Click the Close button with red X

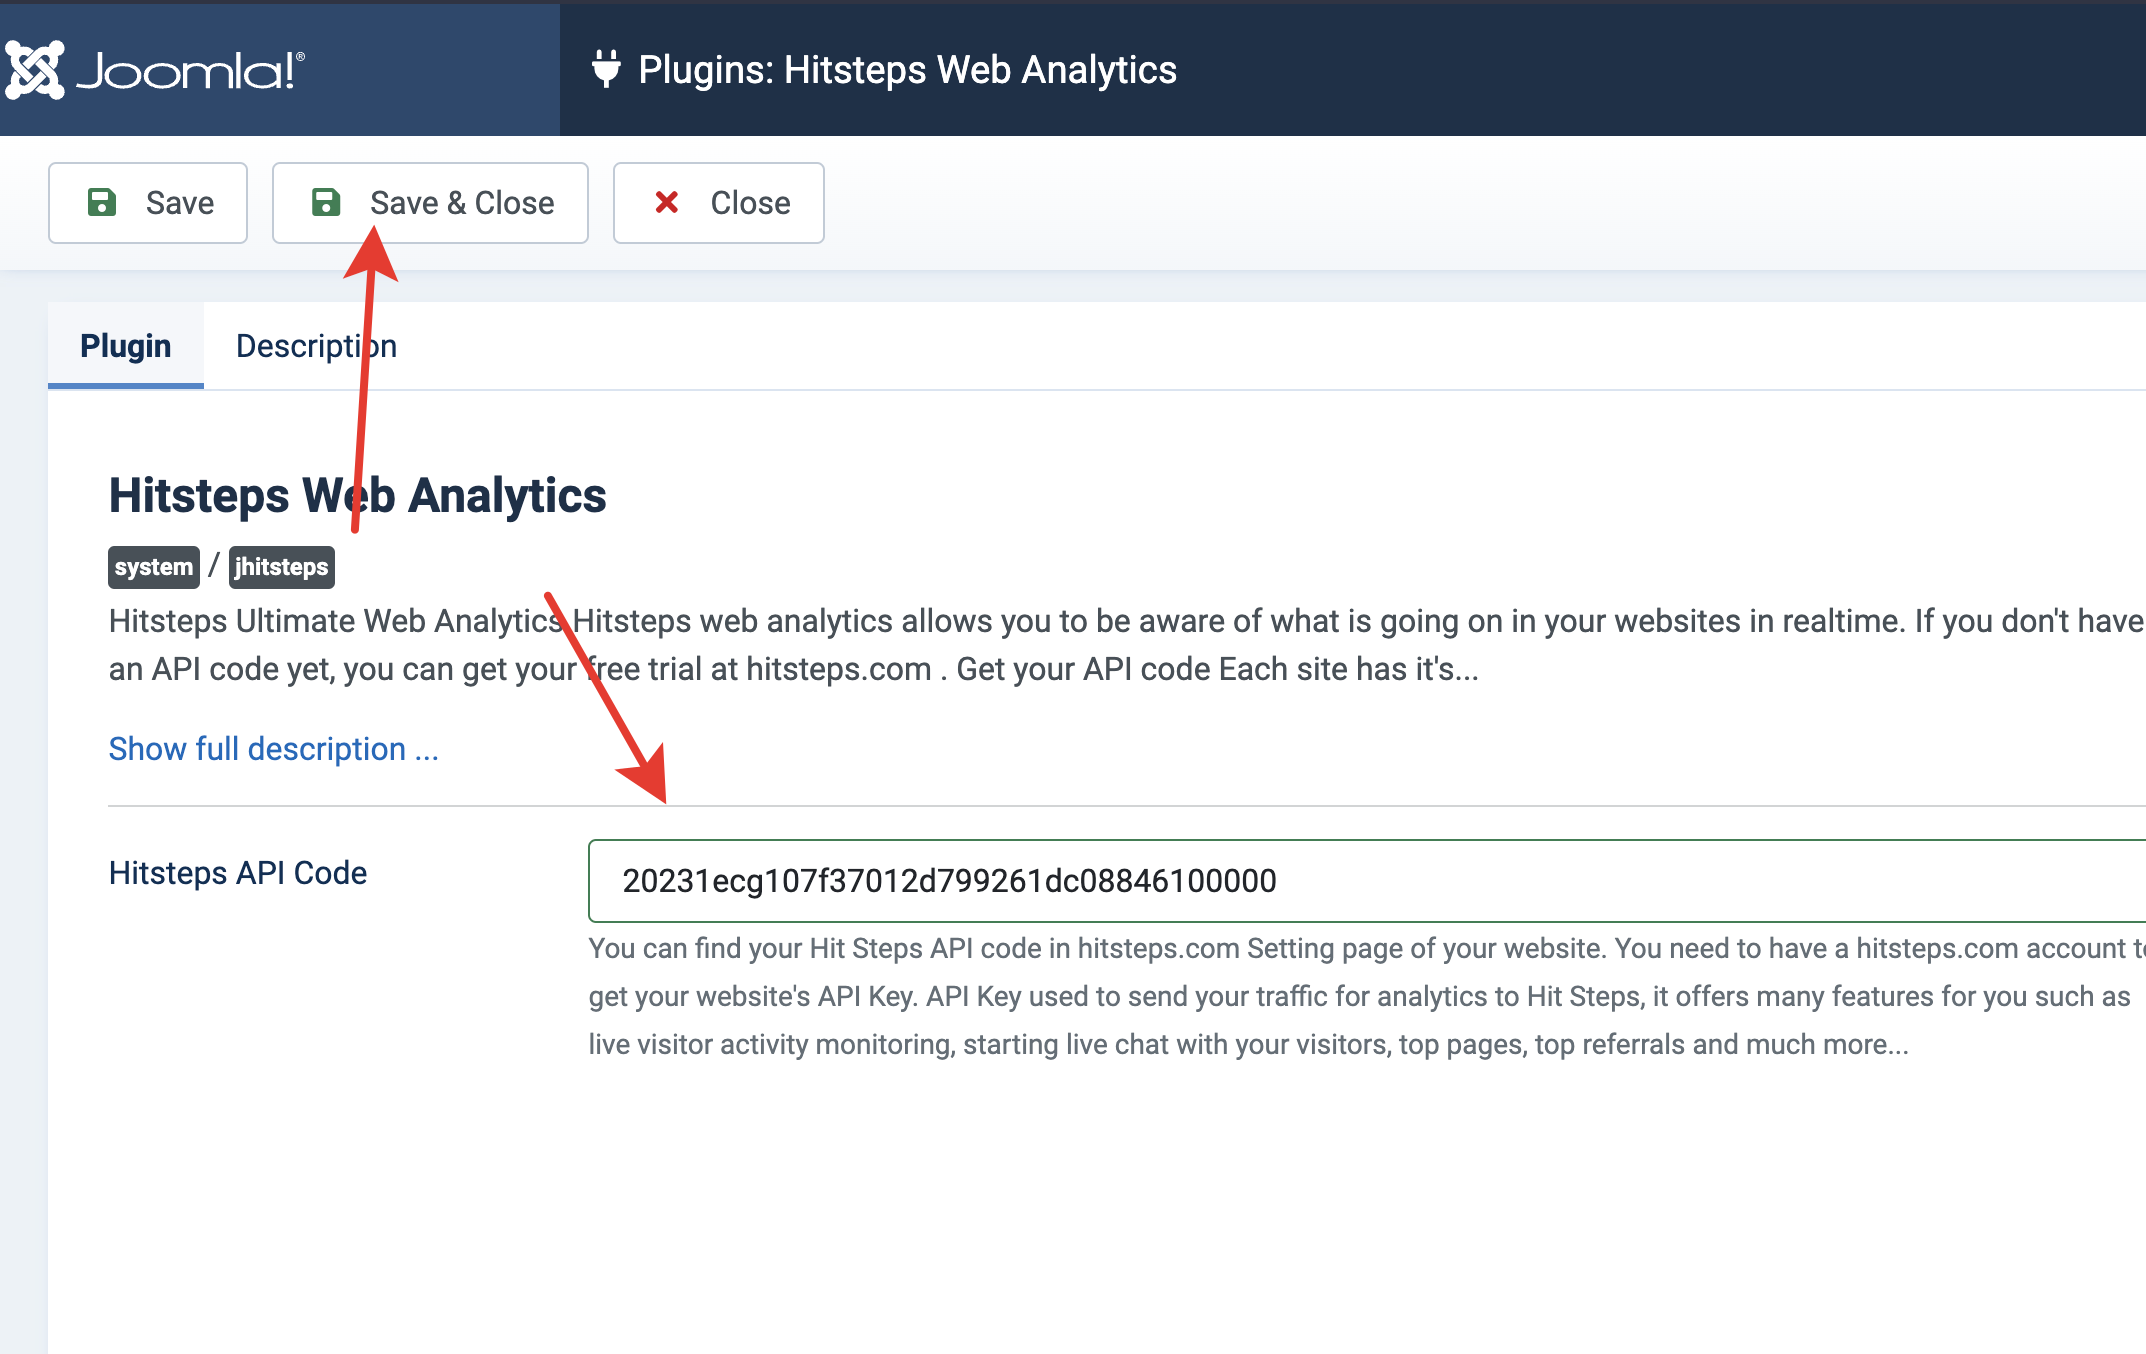click(719, 203)
